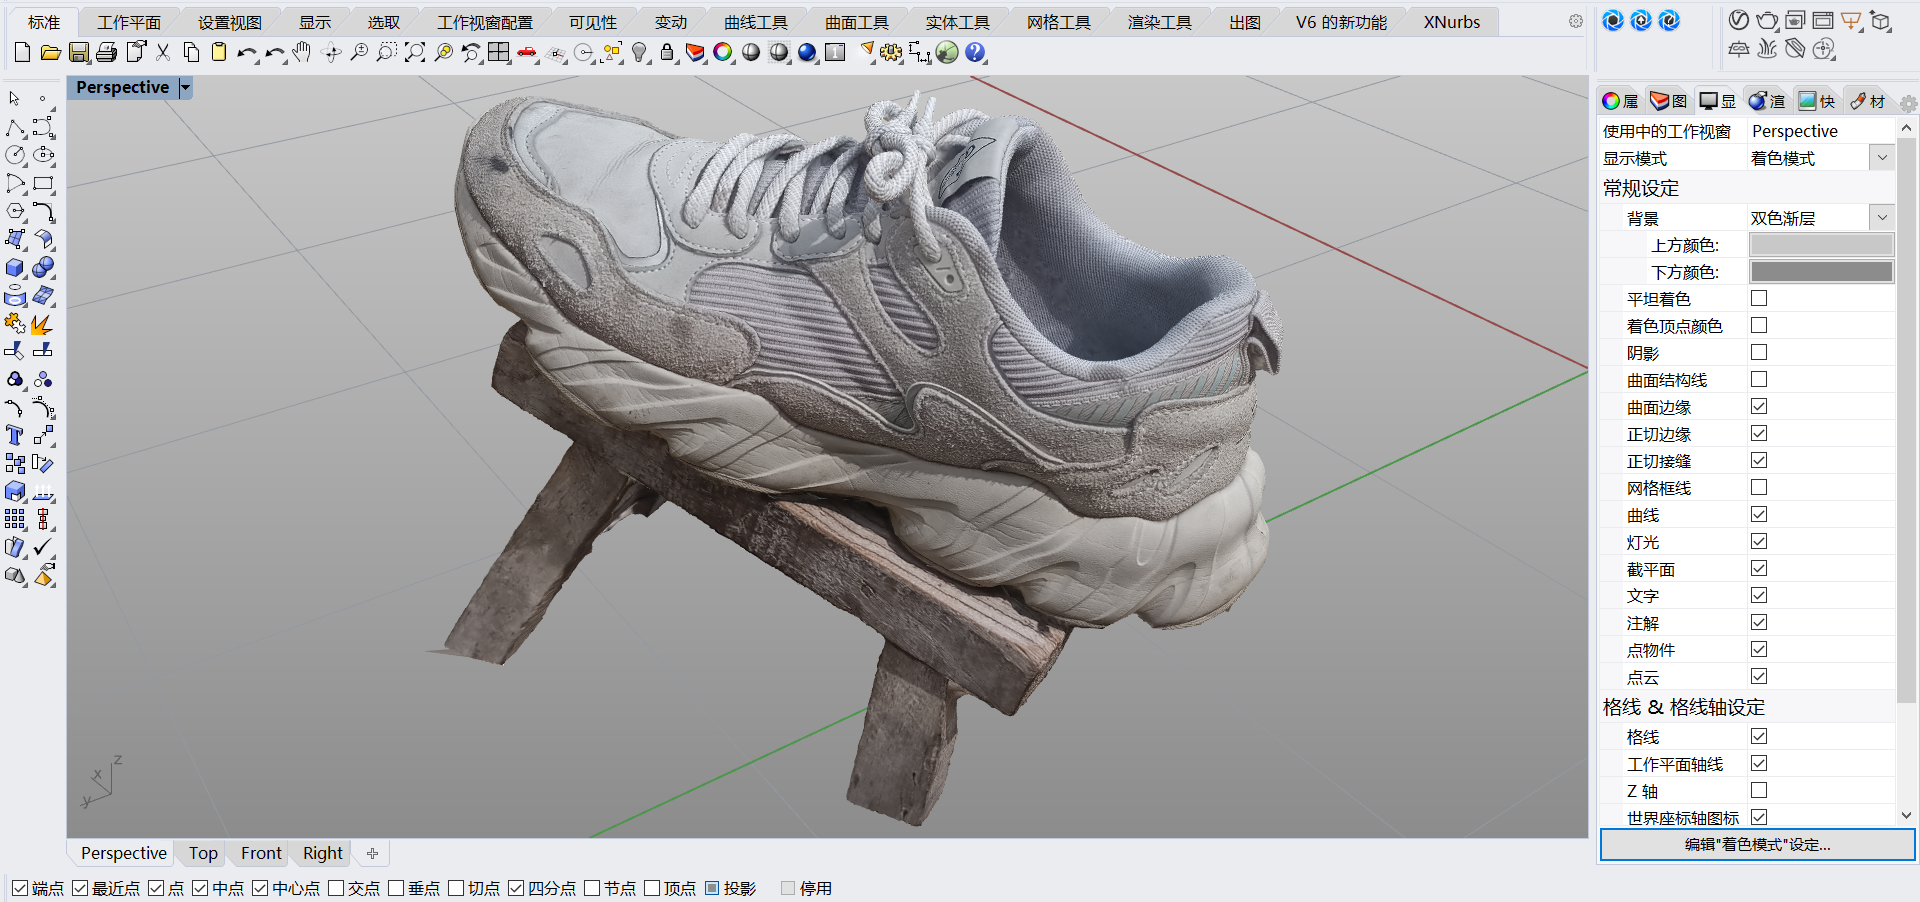Select the Rotate view tool icon
Image resolution: width=1920 pixels, height=902 pixels.
click(x=331, y=53)
